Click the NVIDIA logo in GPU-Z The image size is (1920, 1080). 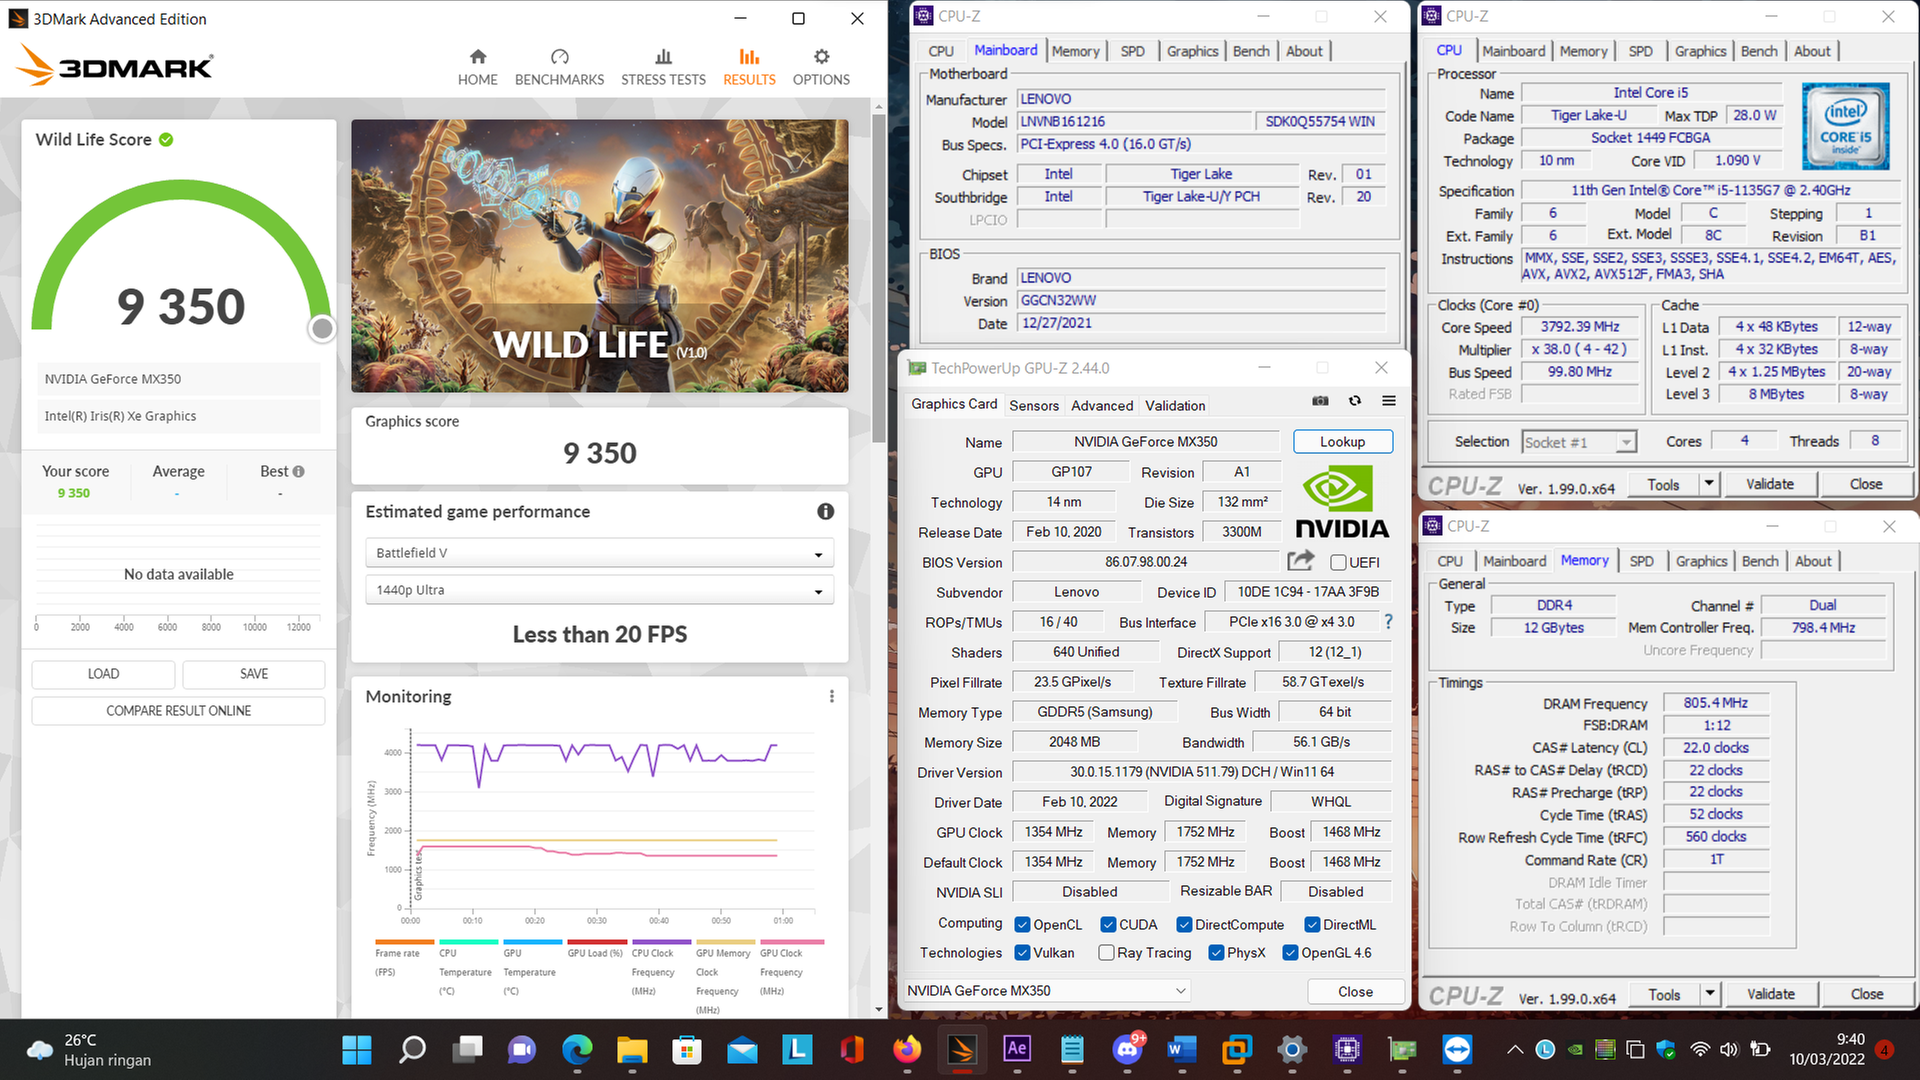[x=1341, y=502]
